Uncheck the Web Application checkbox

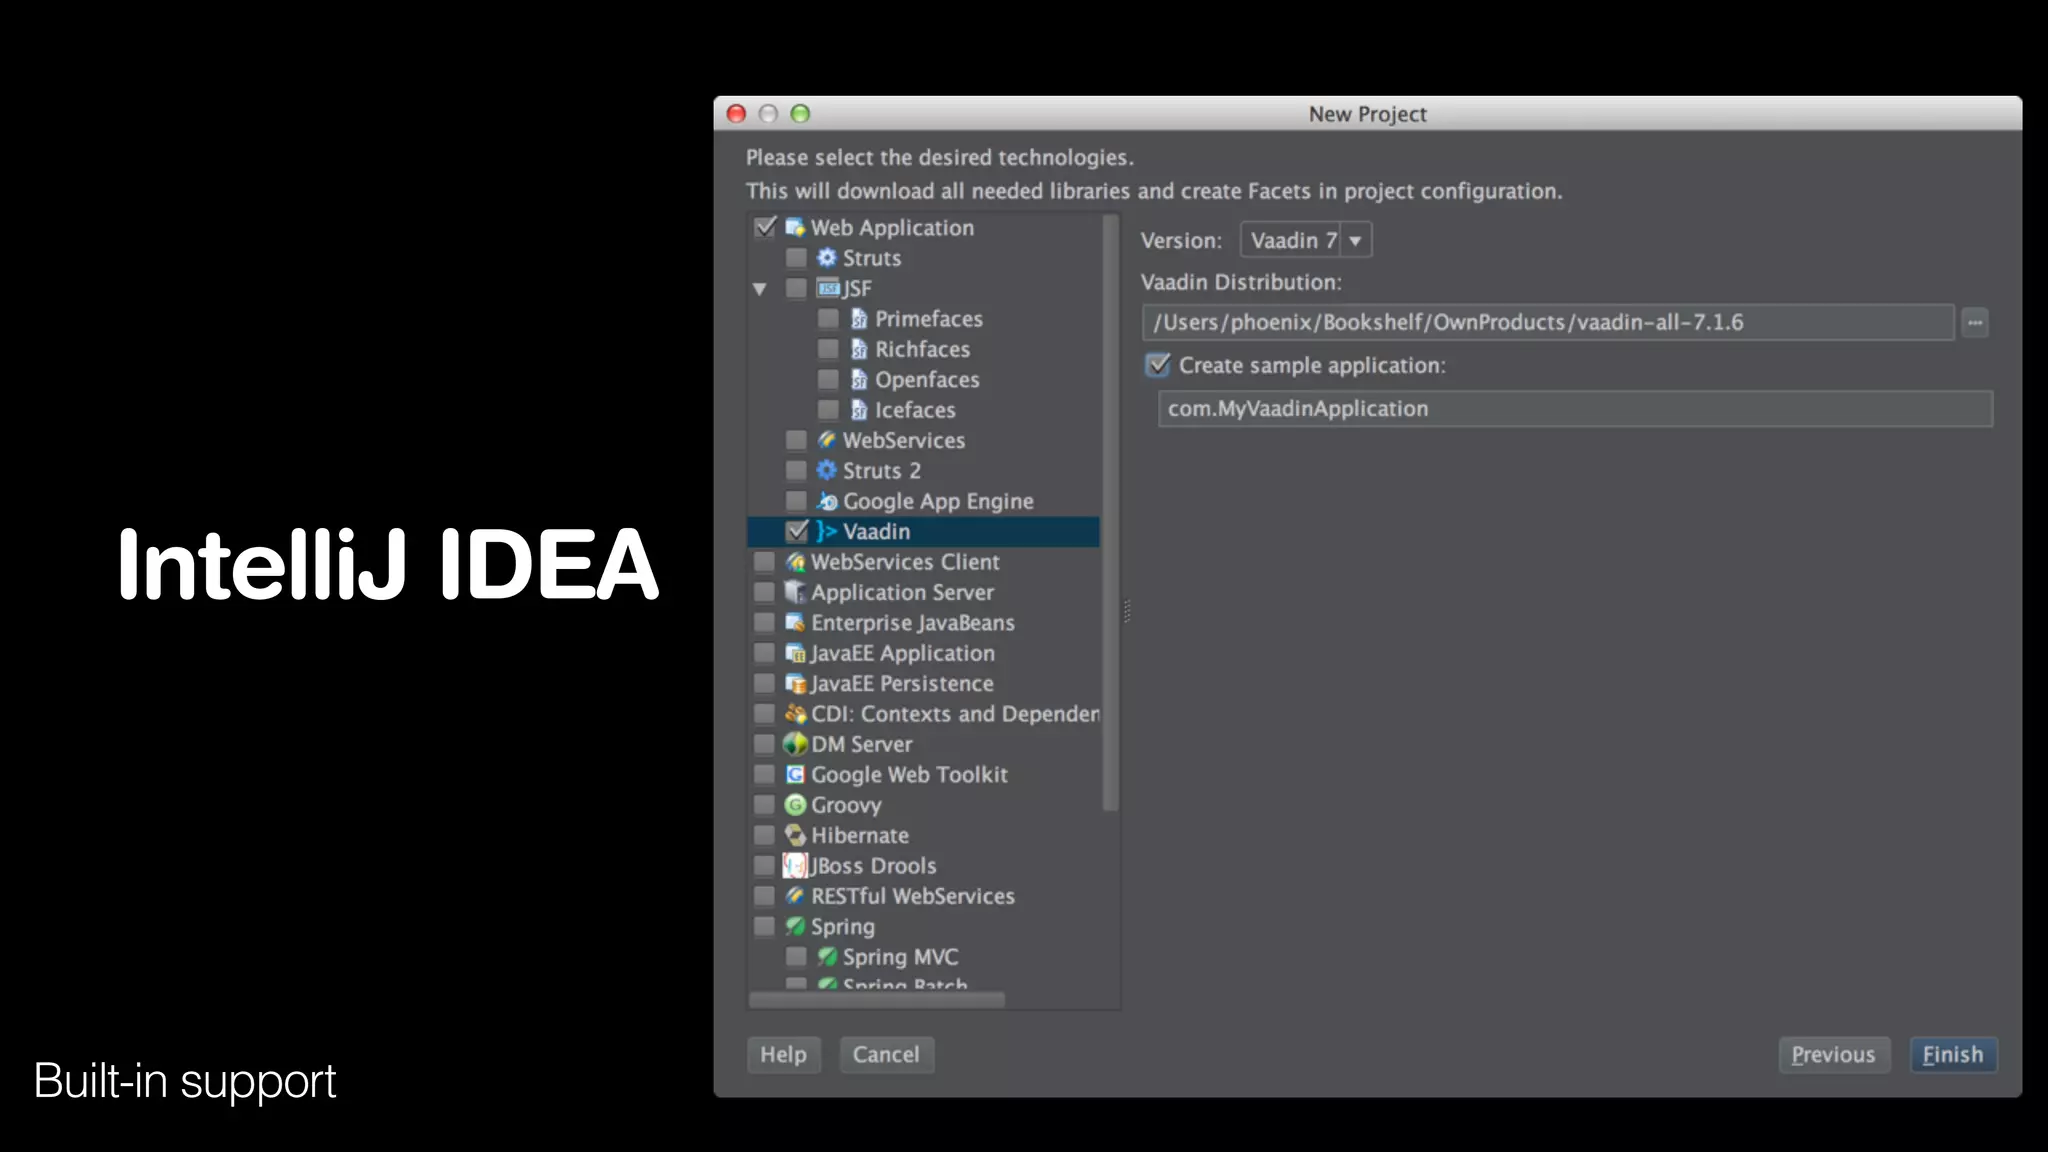[765, 227]
